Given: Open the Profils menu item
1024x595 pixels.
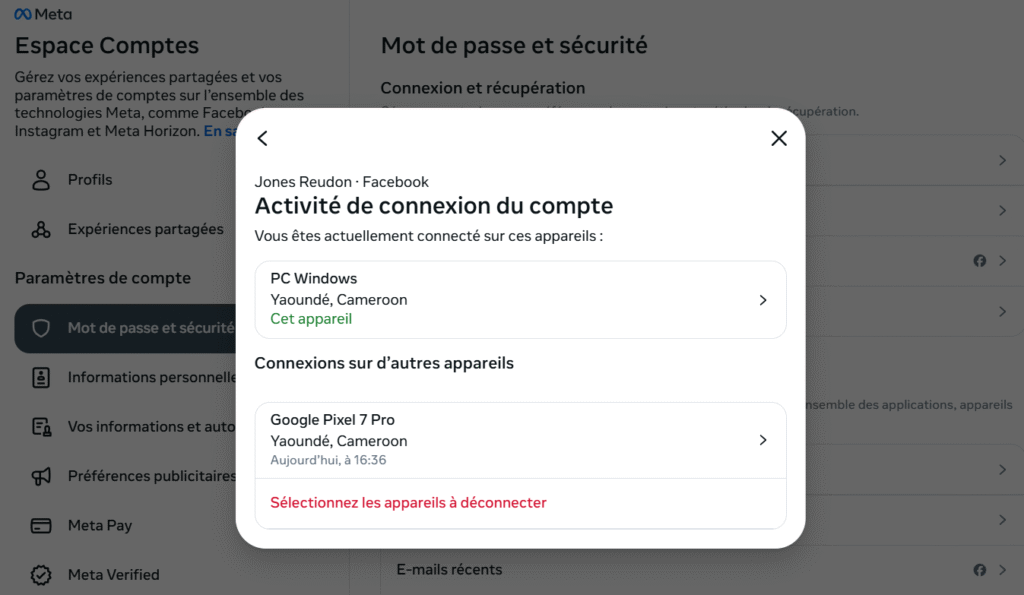Looking at the screenshot, I should point(90,180).
